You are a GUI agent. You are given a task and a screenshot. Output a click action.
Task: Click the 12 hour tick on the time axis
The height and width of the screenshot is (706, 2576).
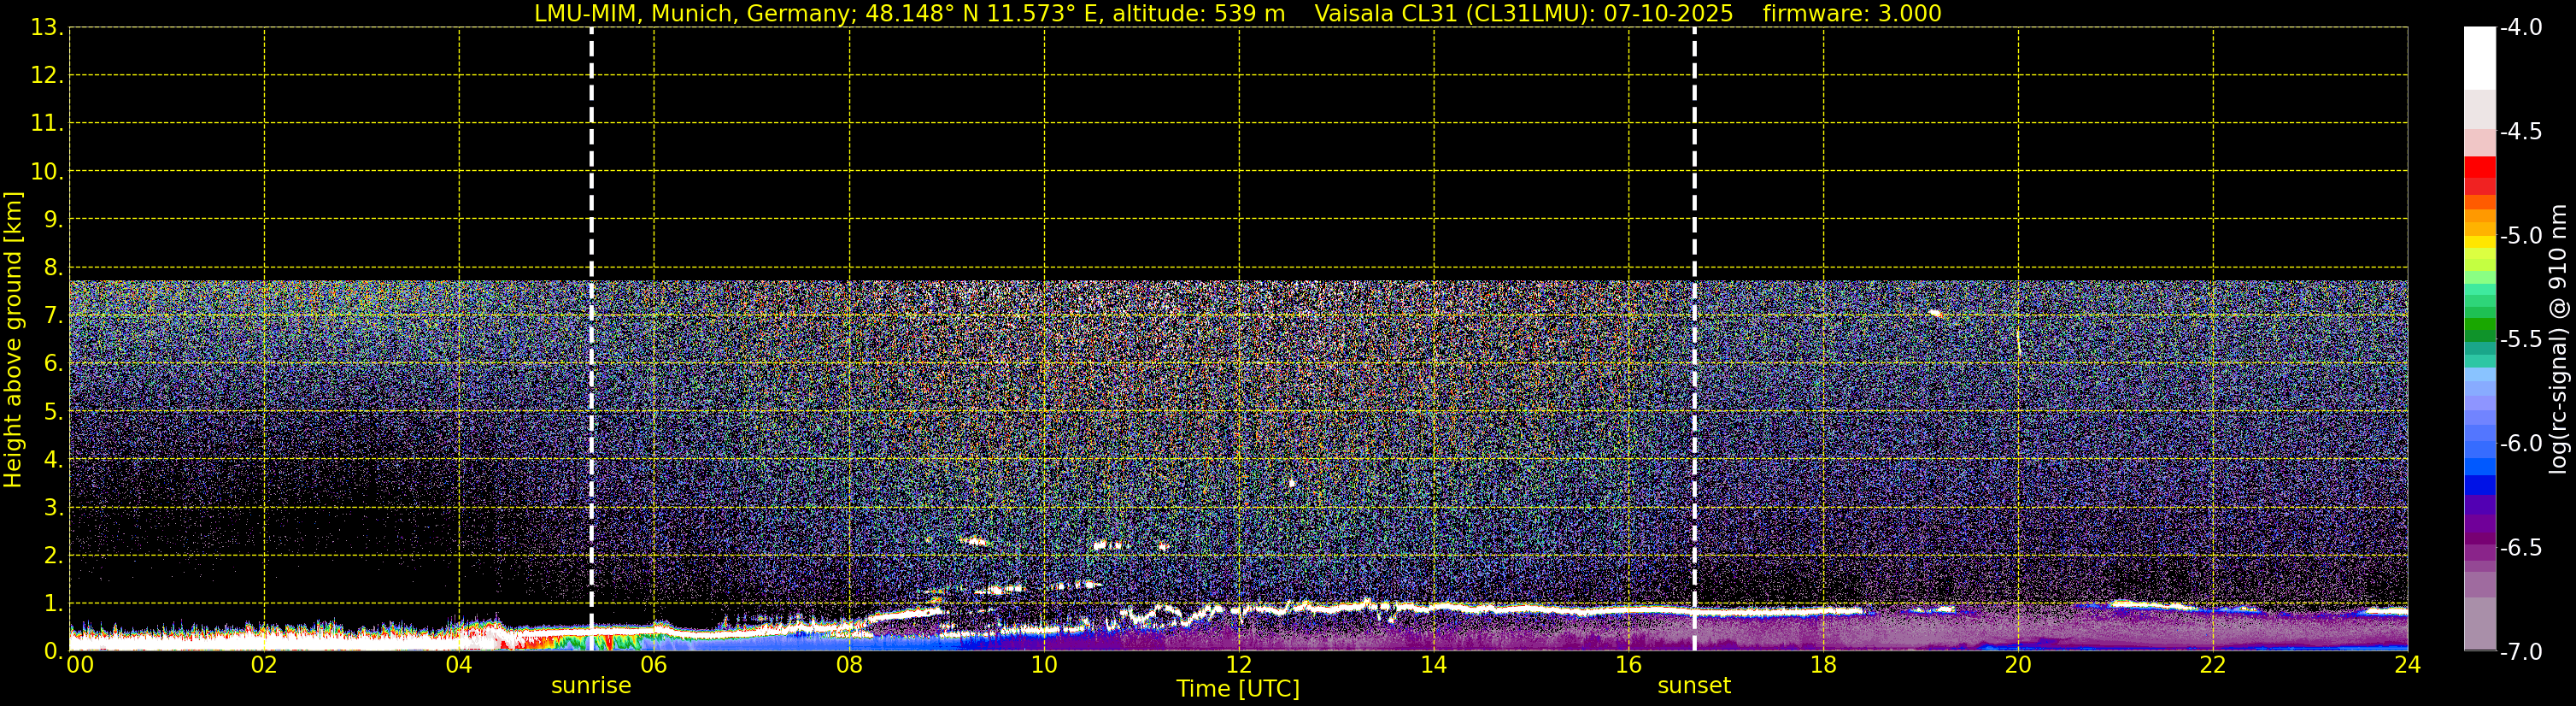point(1238,665)
